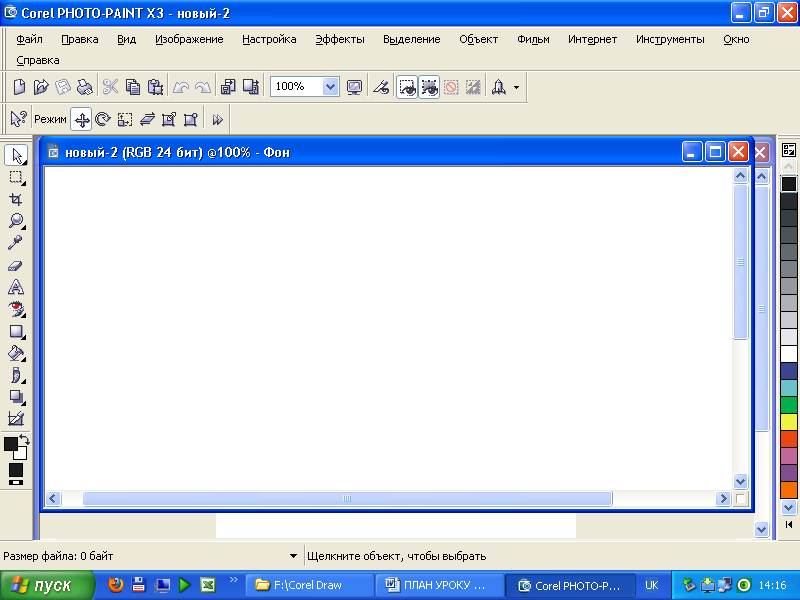Enable Distort mode
The width and height of the screenshot is (800, 600).
click(x=169, y=119)
